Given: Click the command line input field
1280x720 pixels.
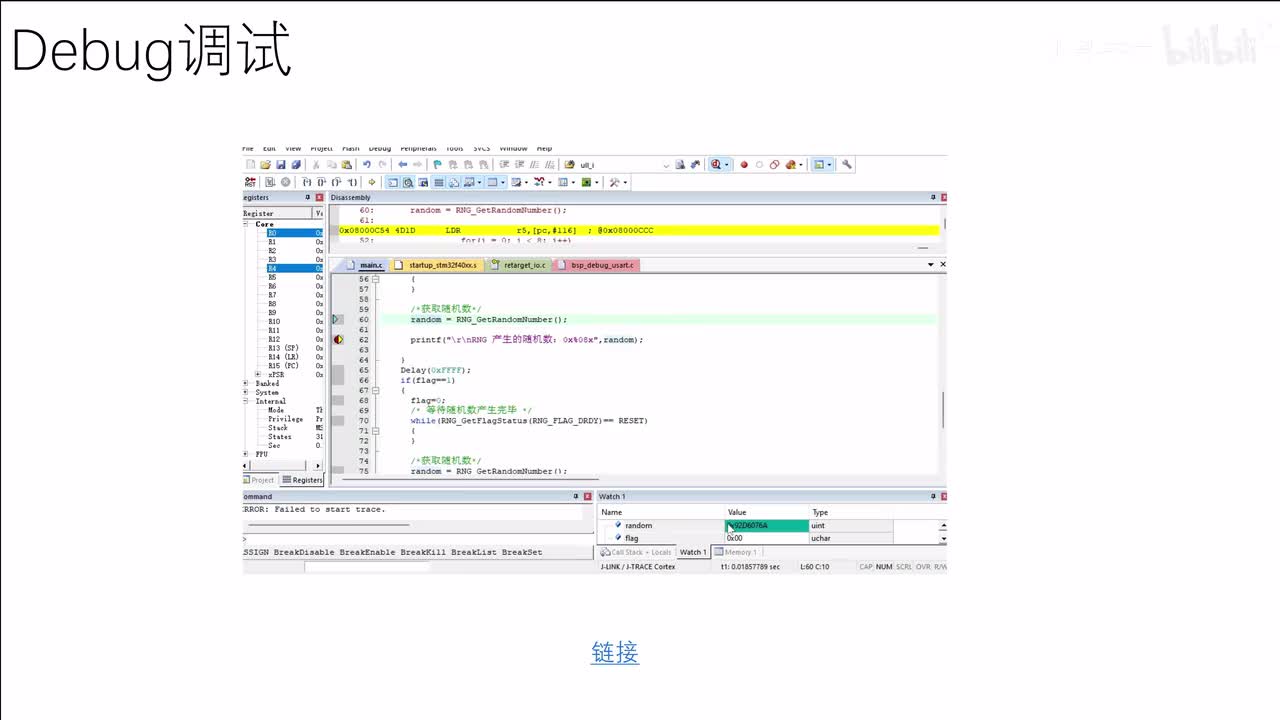Looking at the screenshot, I should pos(418,539).
